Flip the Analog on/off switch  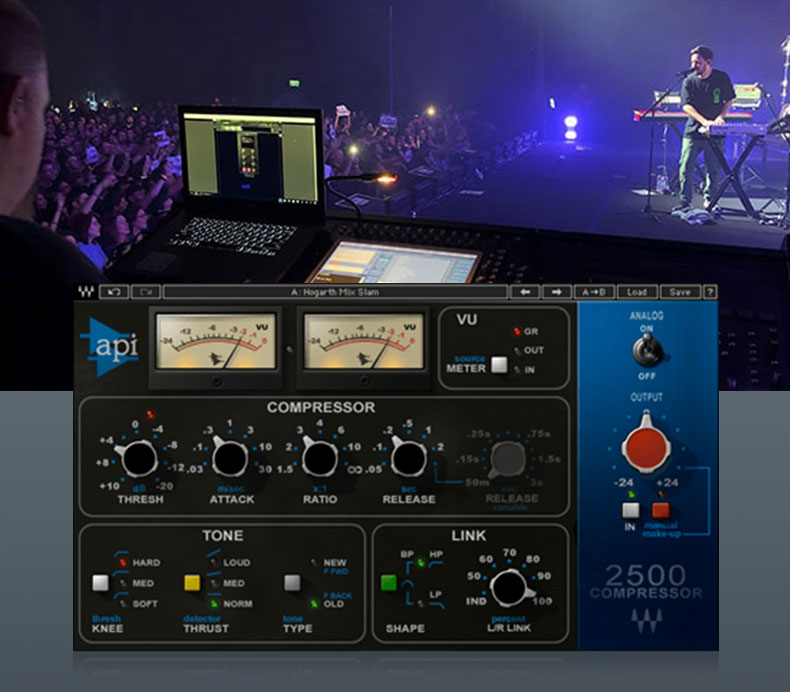(x=647, y=350)
